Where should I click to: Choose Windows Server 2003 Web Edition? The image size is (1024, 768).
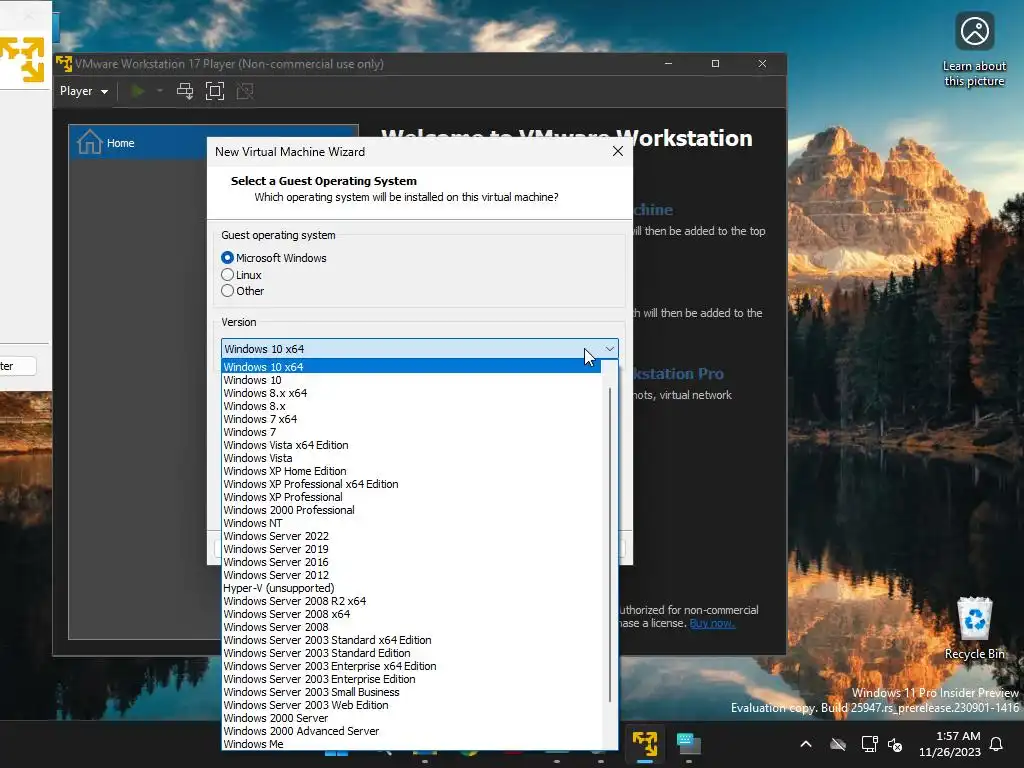[x=411, y=705]
